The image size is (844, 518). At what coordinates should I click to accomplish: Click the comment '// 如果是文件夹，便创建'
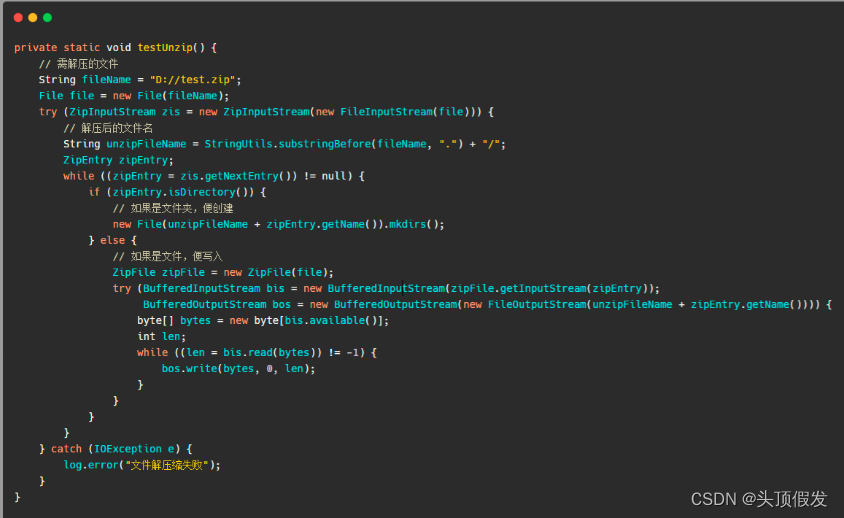click(x=173, y=208)
